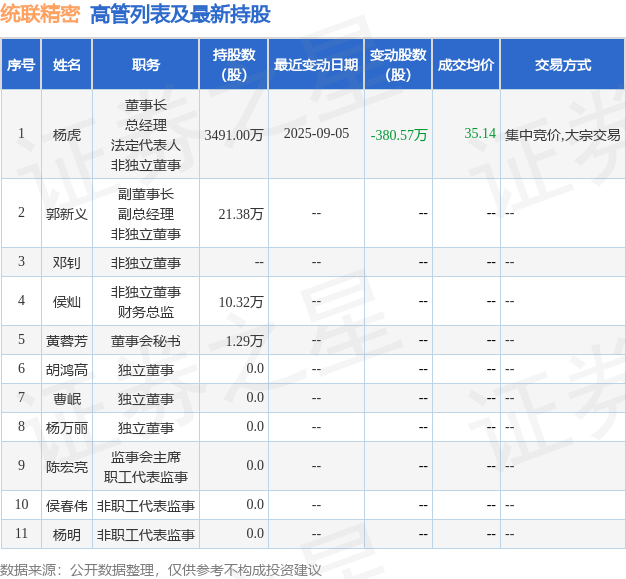This screenshot has width=626, height=579.
Task: Select the name 胡鸿高
Action: click(x=67, y=370)
